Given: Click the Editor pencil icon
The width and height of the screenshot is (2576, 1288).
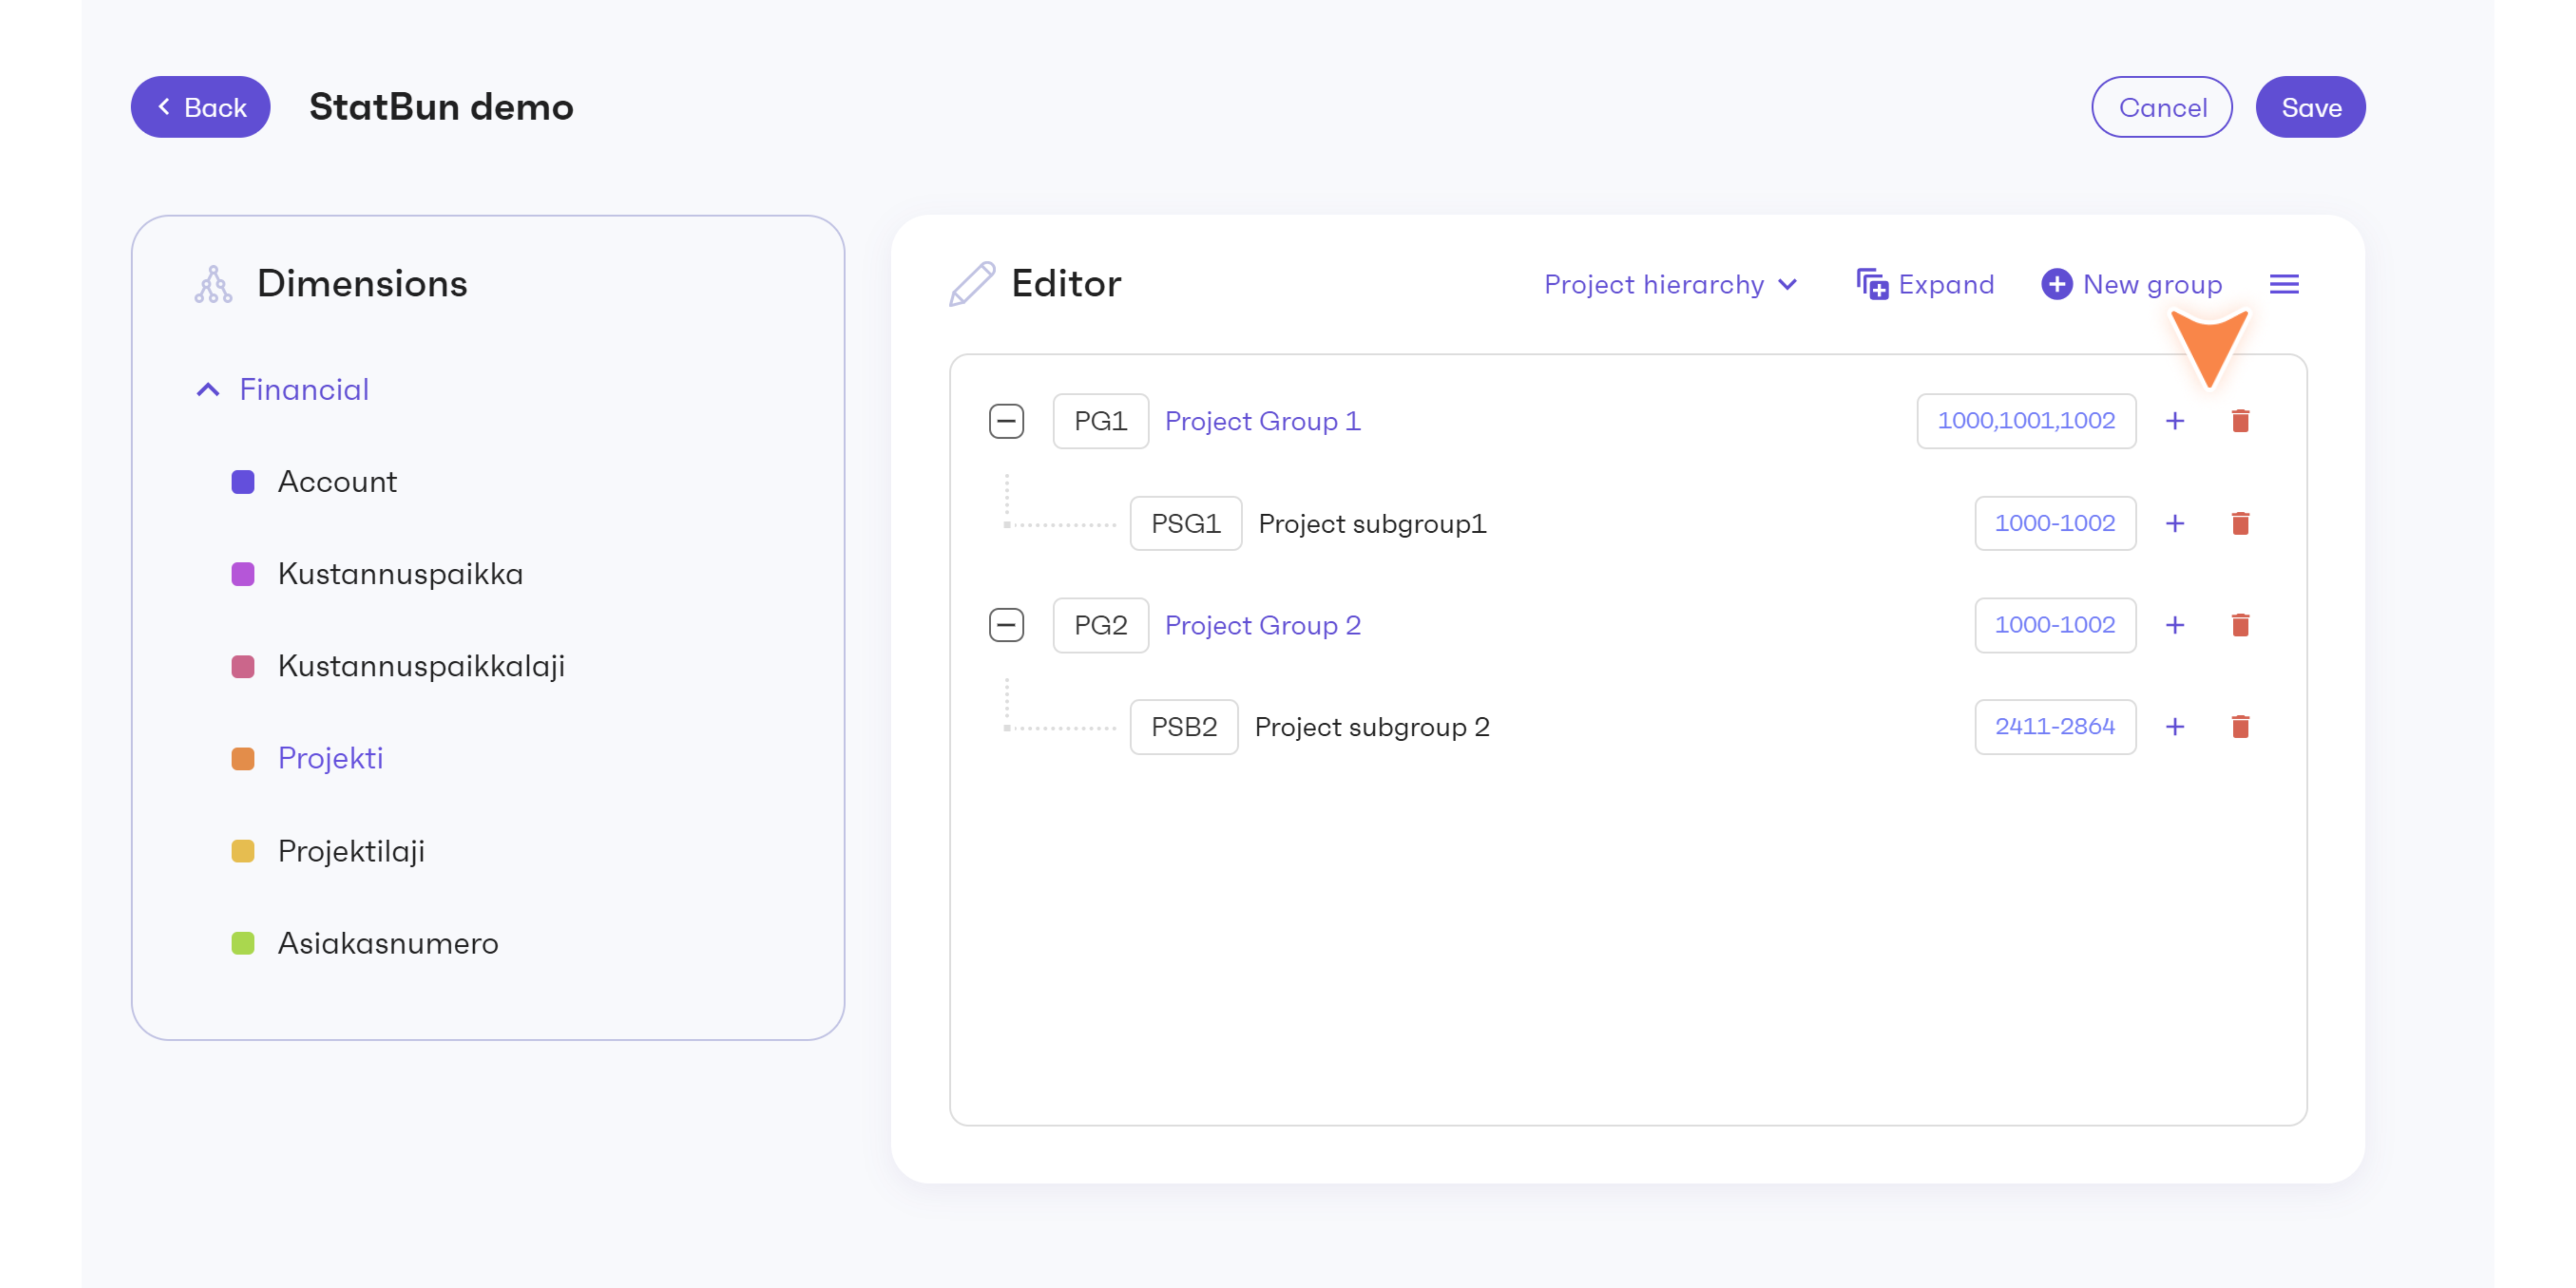Looking at the screenshot, I should 972,284.
